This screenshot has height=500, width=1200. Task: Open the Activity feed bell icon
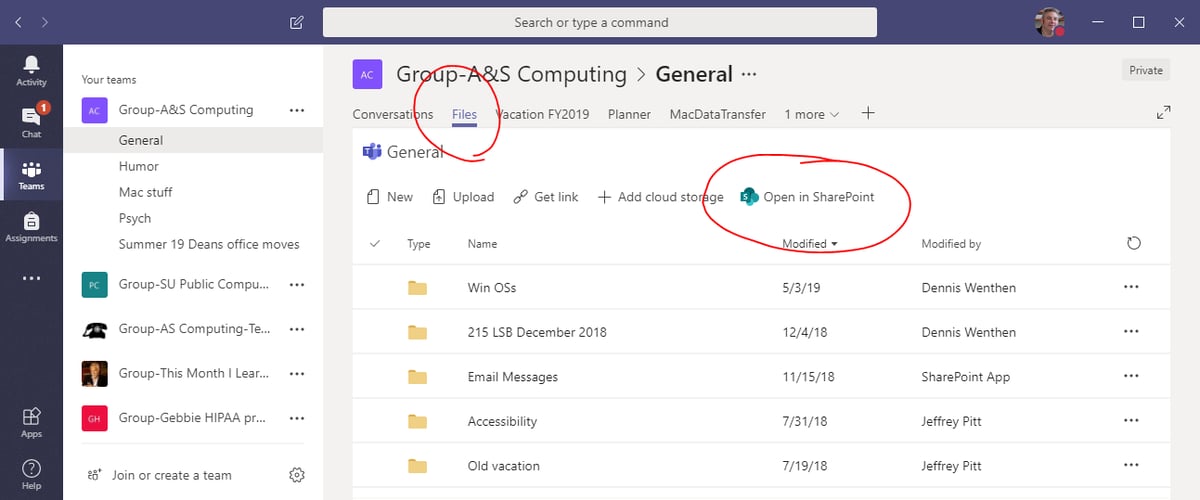pyautogui.click(x=31, y=68)
